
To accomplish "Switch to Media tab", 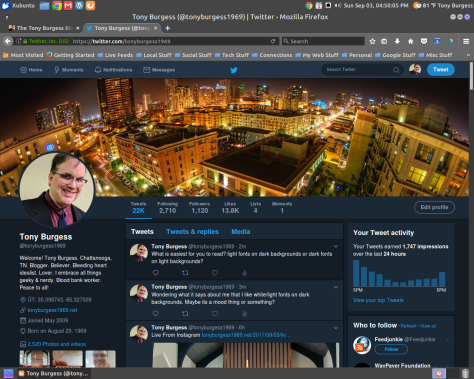I will point(241,232).
